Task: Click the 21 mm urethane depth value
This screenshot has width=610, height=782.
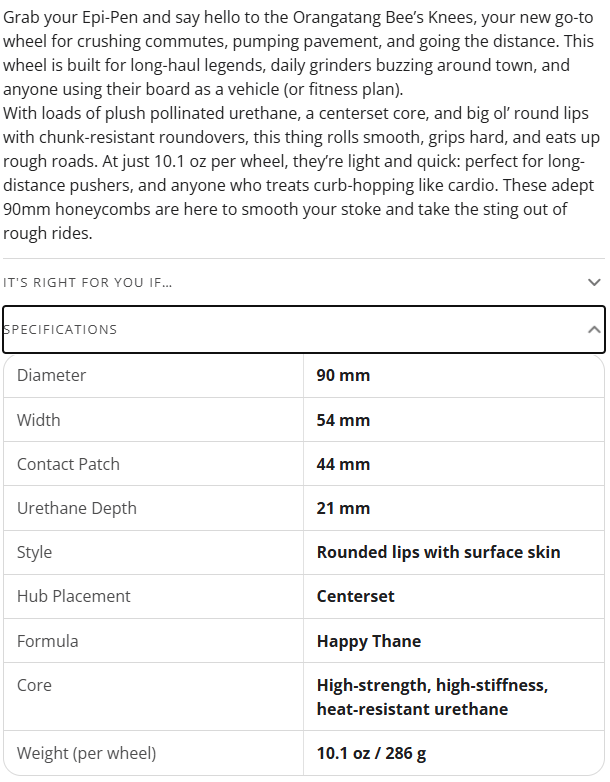Action: click(x=343, y=508)
